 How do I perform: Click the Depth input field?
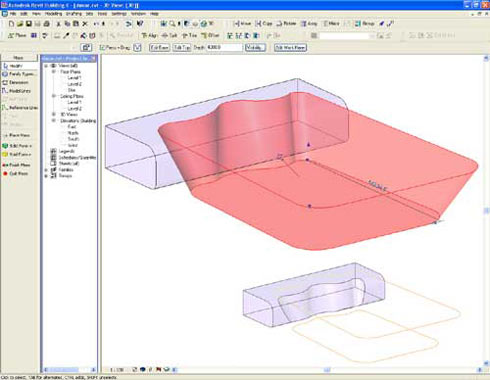pyautogui.click(x=224, y=48)
